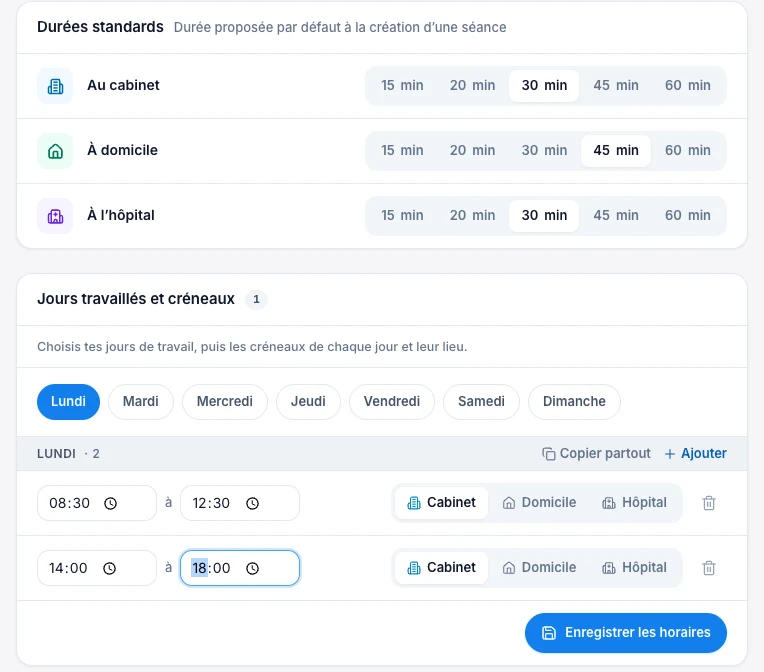Click Ajouter to add a slot
The image size is (764, 672).
[696, 454]
